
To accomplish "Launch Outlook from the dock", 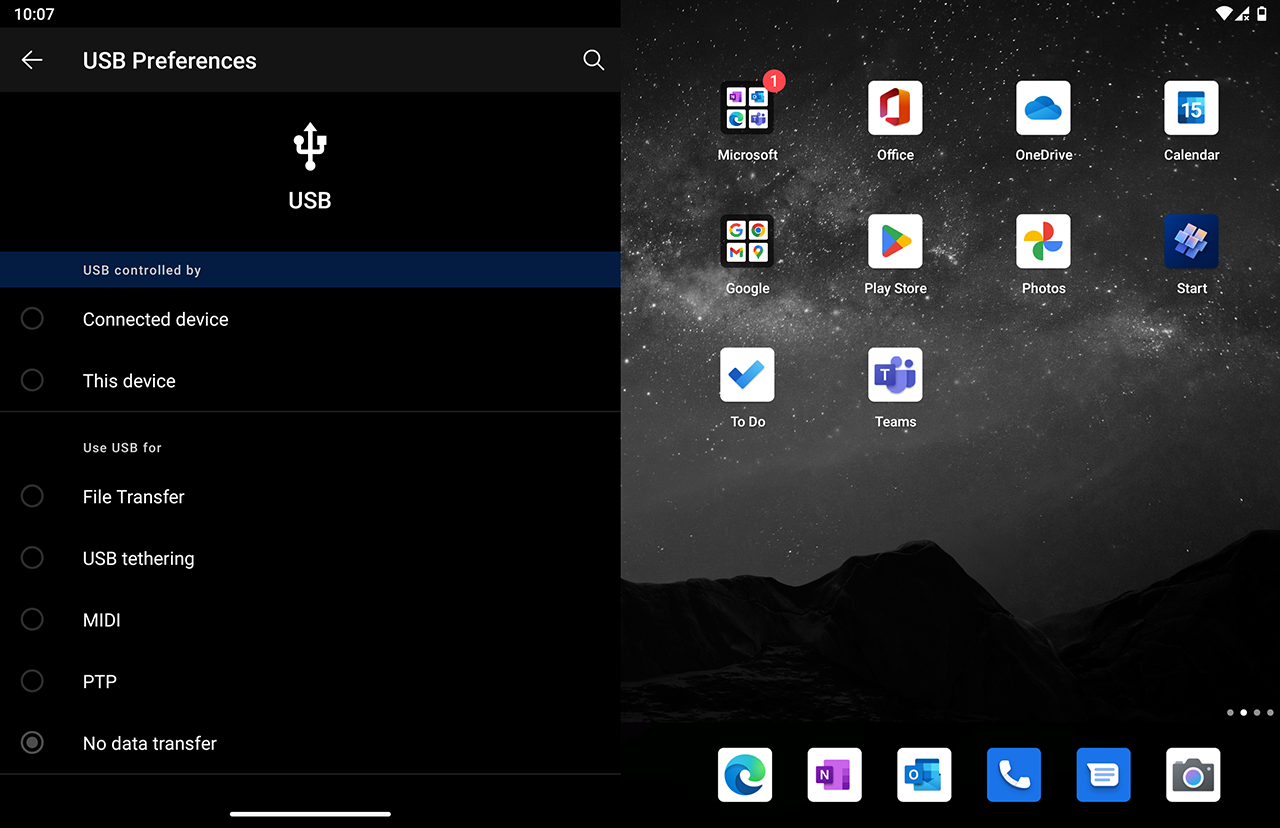I will pos(924,775).
